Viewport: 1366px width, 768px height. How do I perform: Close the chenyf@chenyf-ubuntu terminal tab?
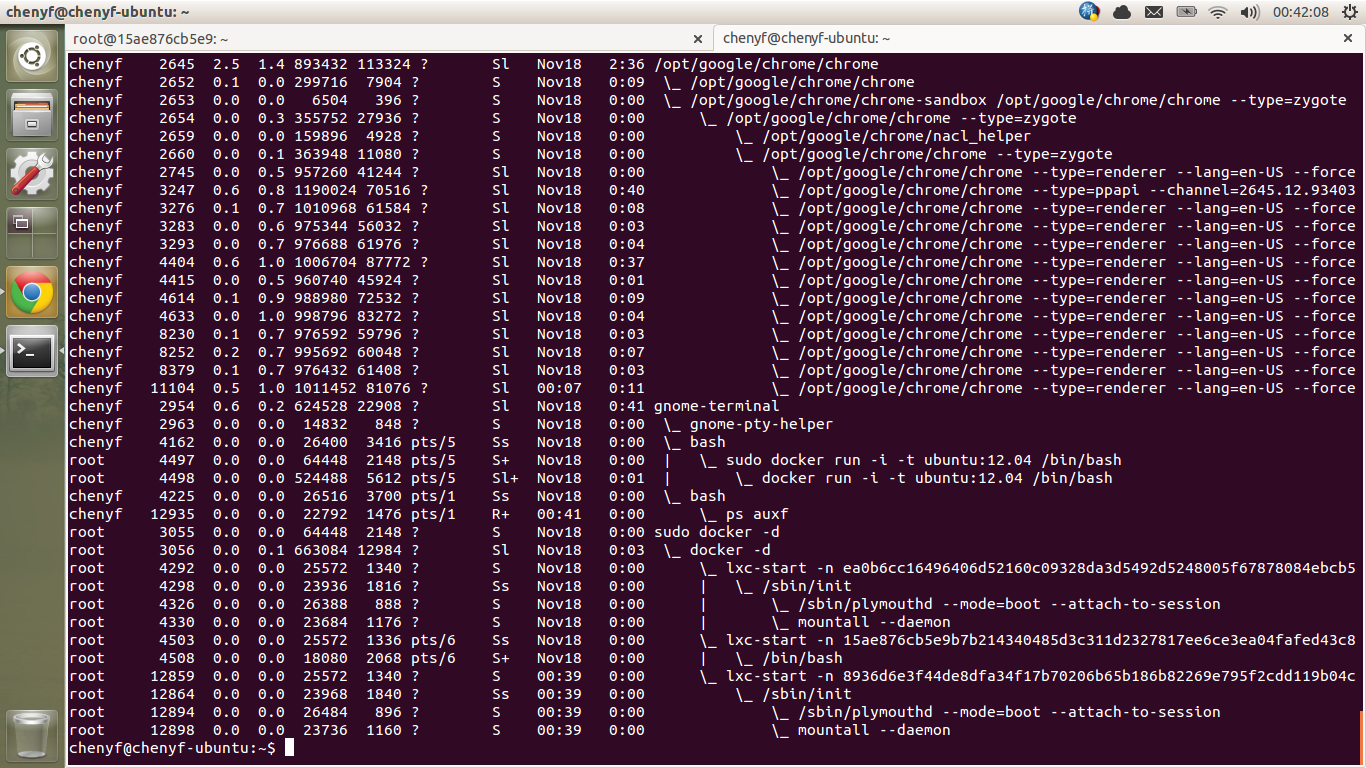pyautogui.click(x=1350, y=38)
